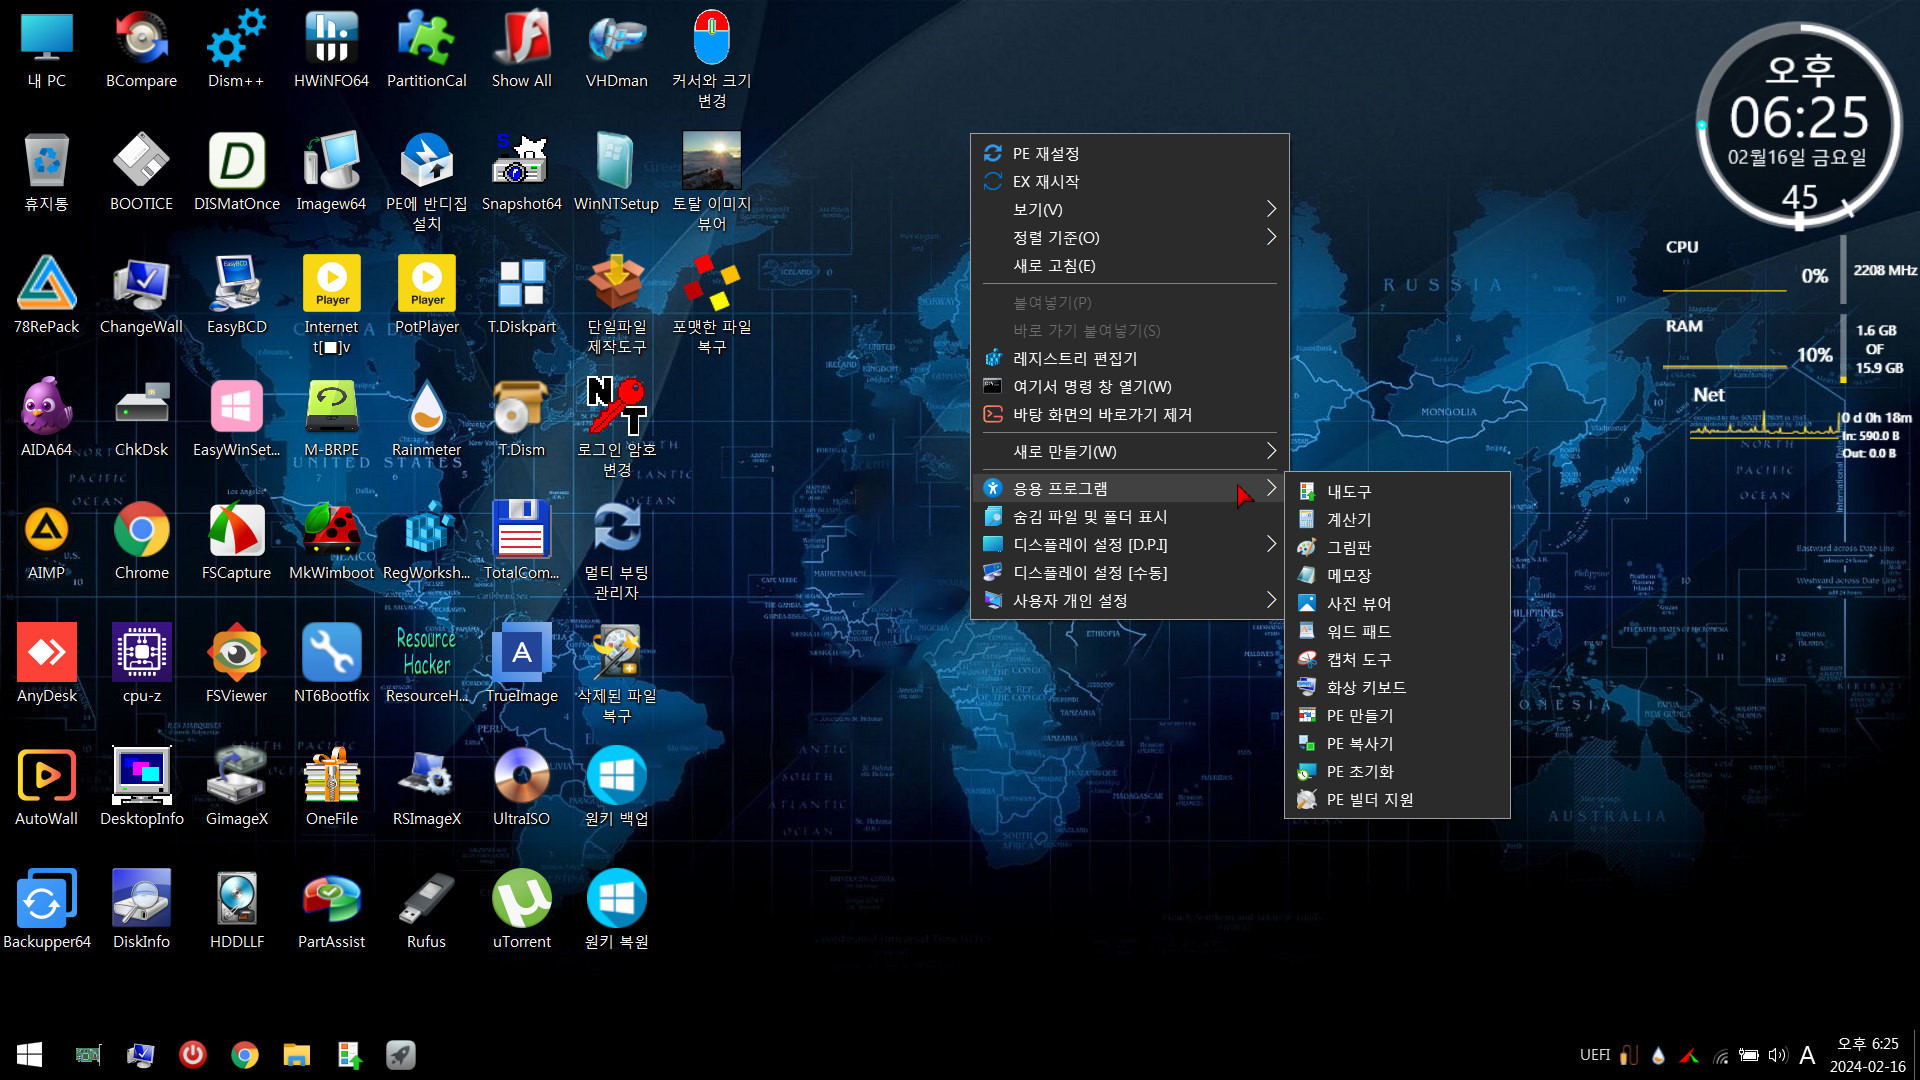Choose 여기서 명령 창 열기(W)
The image size is (1920, 1080).
(x=1129, y=387)
